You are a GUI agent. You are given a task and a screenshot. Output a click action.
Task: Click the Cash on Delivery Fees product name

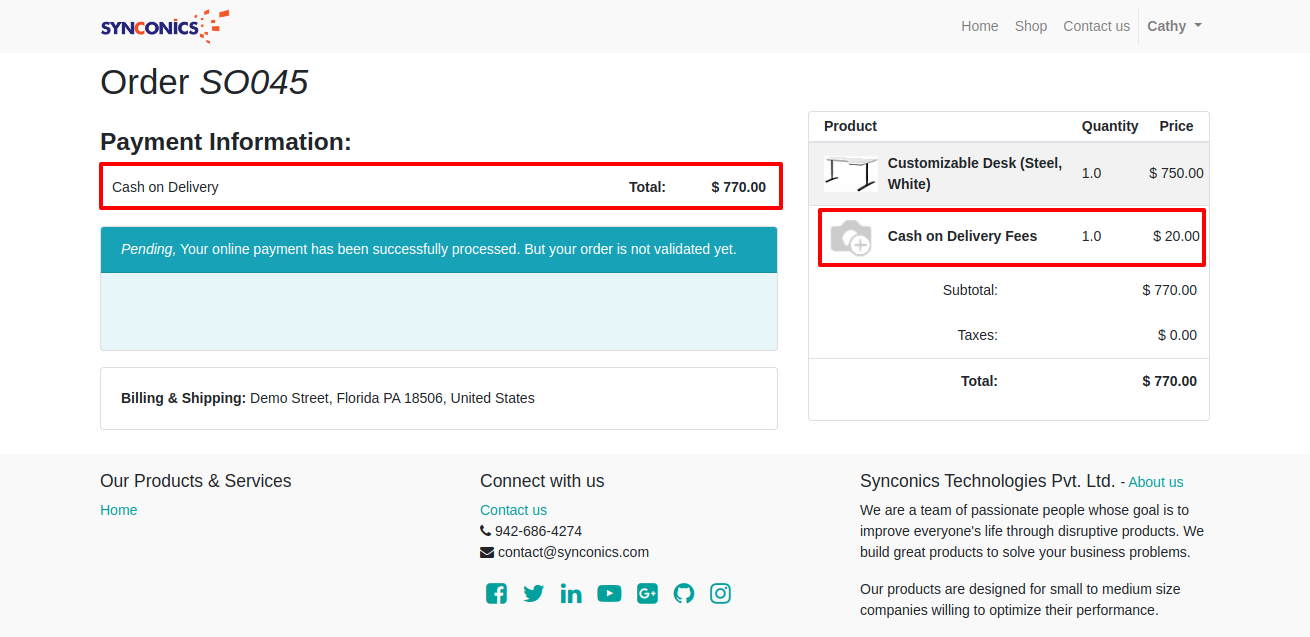(x=962, y=236)
